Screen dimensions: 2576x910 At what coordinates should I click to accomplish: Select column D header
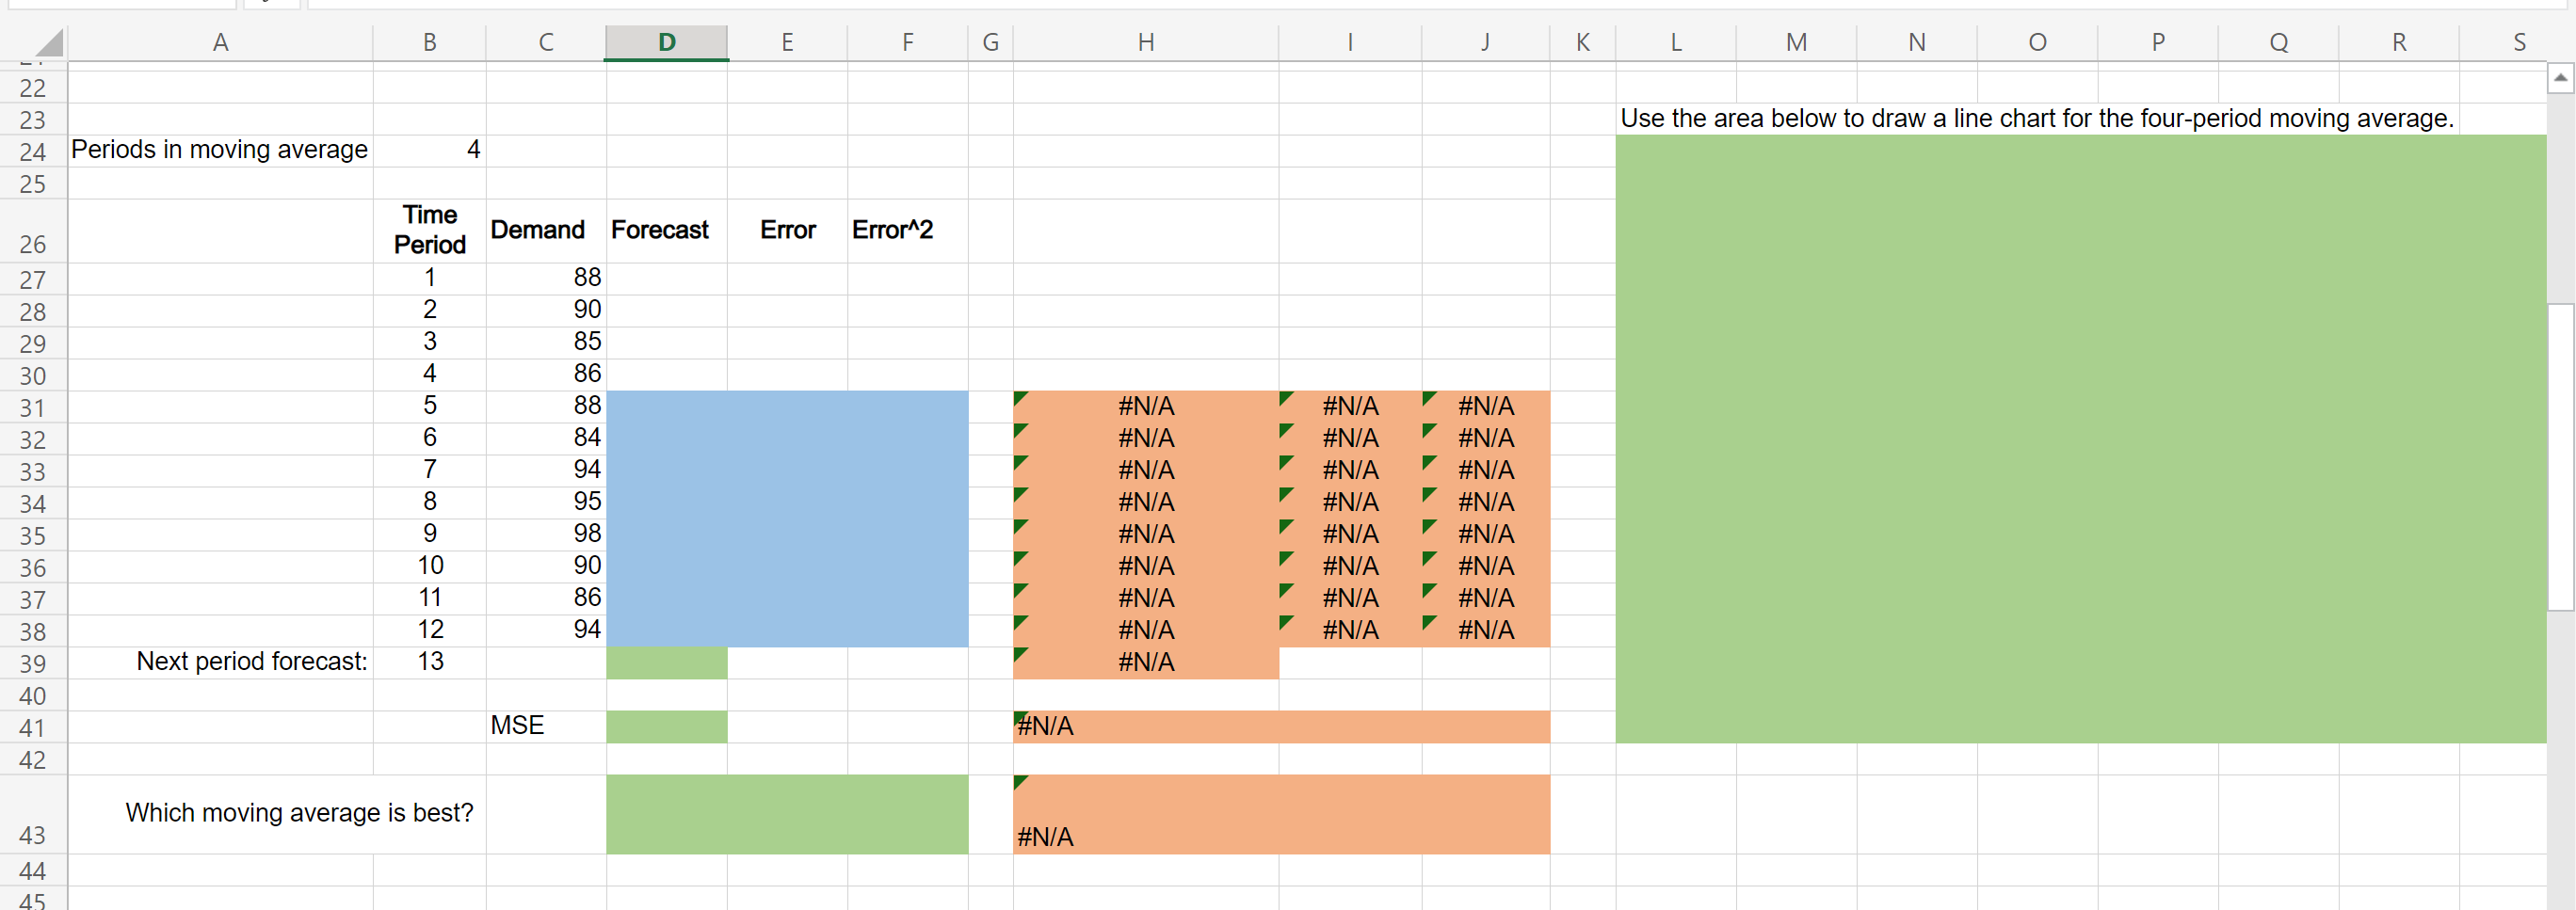(666, 42)
